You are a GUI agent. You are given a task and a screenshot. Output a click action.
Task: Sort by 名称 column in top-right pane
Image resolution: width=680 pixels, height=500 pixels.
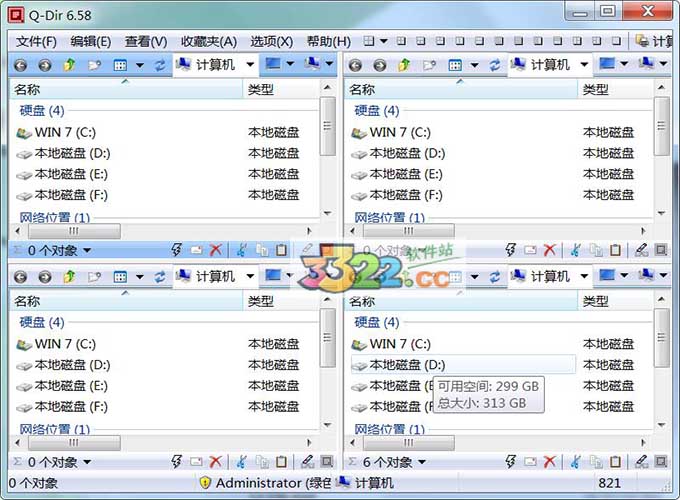click(x=461, y=90)
